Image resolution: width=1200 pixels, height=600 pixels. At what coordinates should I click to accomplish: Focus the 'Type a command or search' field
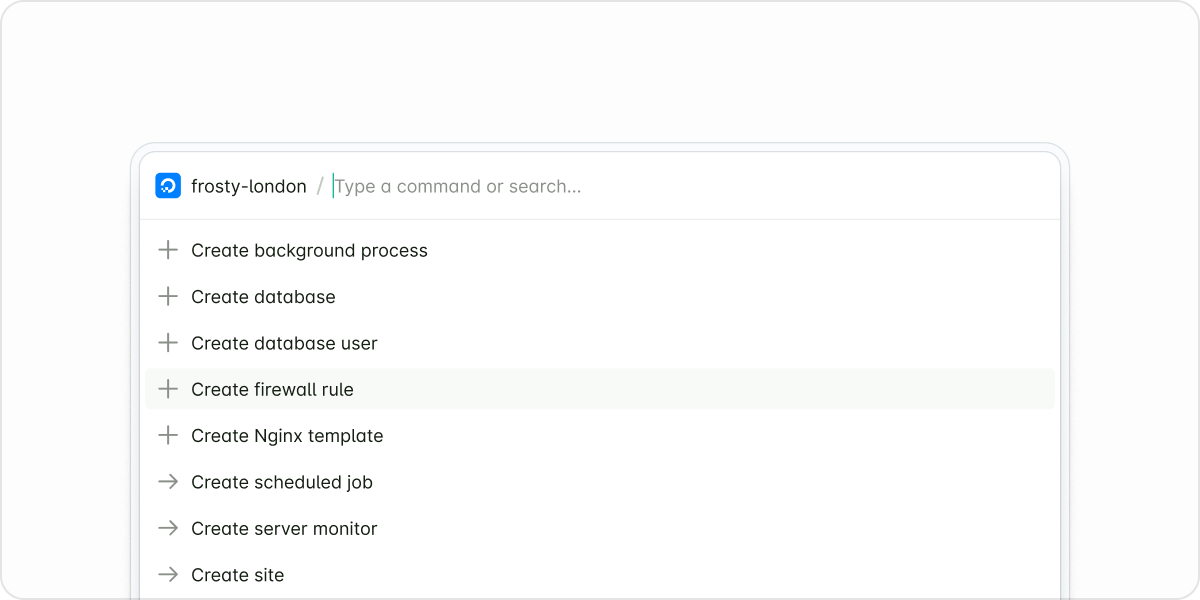(600, 186)
